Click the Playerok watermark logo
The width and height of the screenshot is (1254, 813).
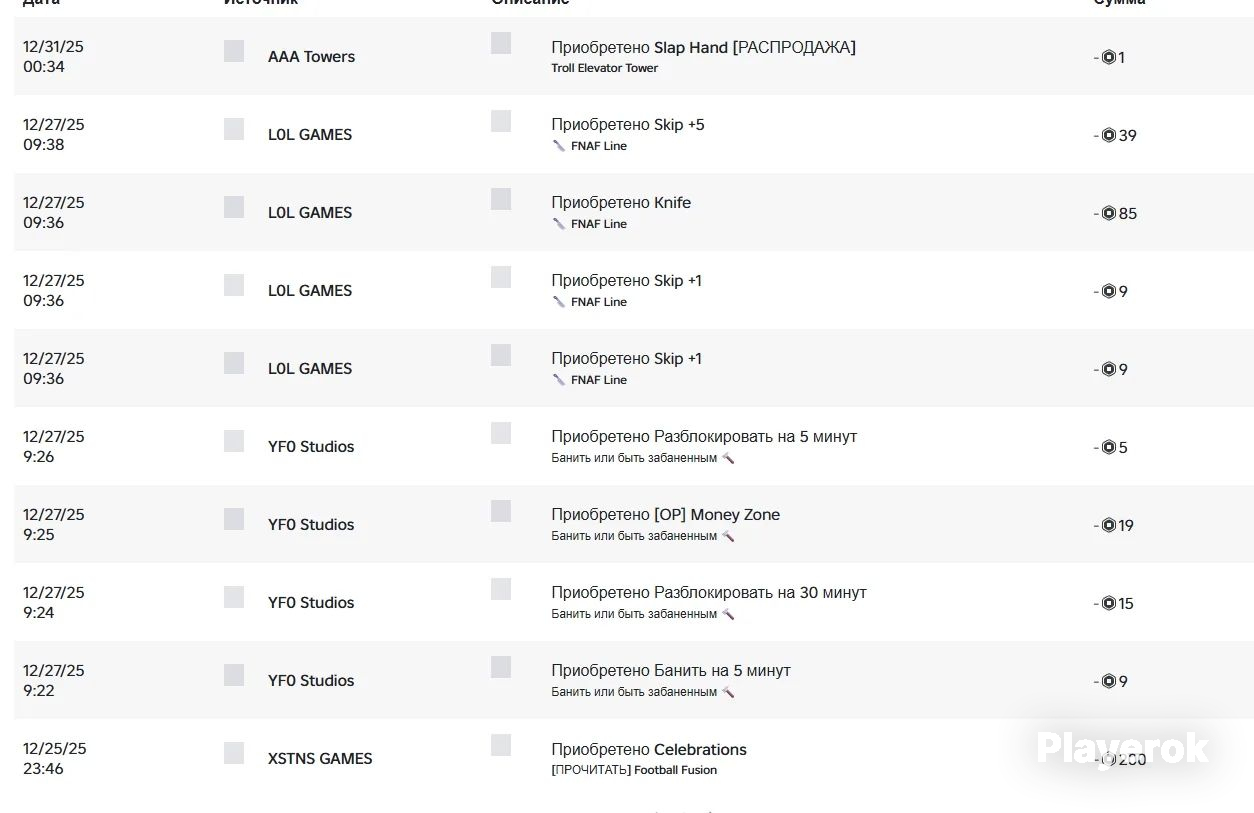tap(1122, 748)
